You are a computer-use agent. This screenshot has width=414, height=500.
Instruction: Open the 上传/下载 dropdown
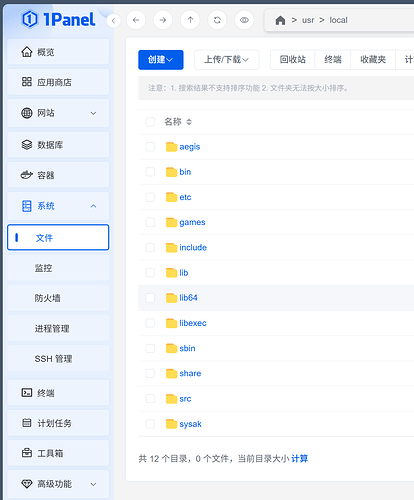click(227, 60)
